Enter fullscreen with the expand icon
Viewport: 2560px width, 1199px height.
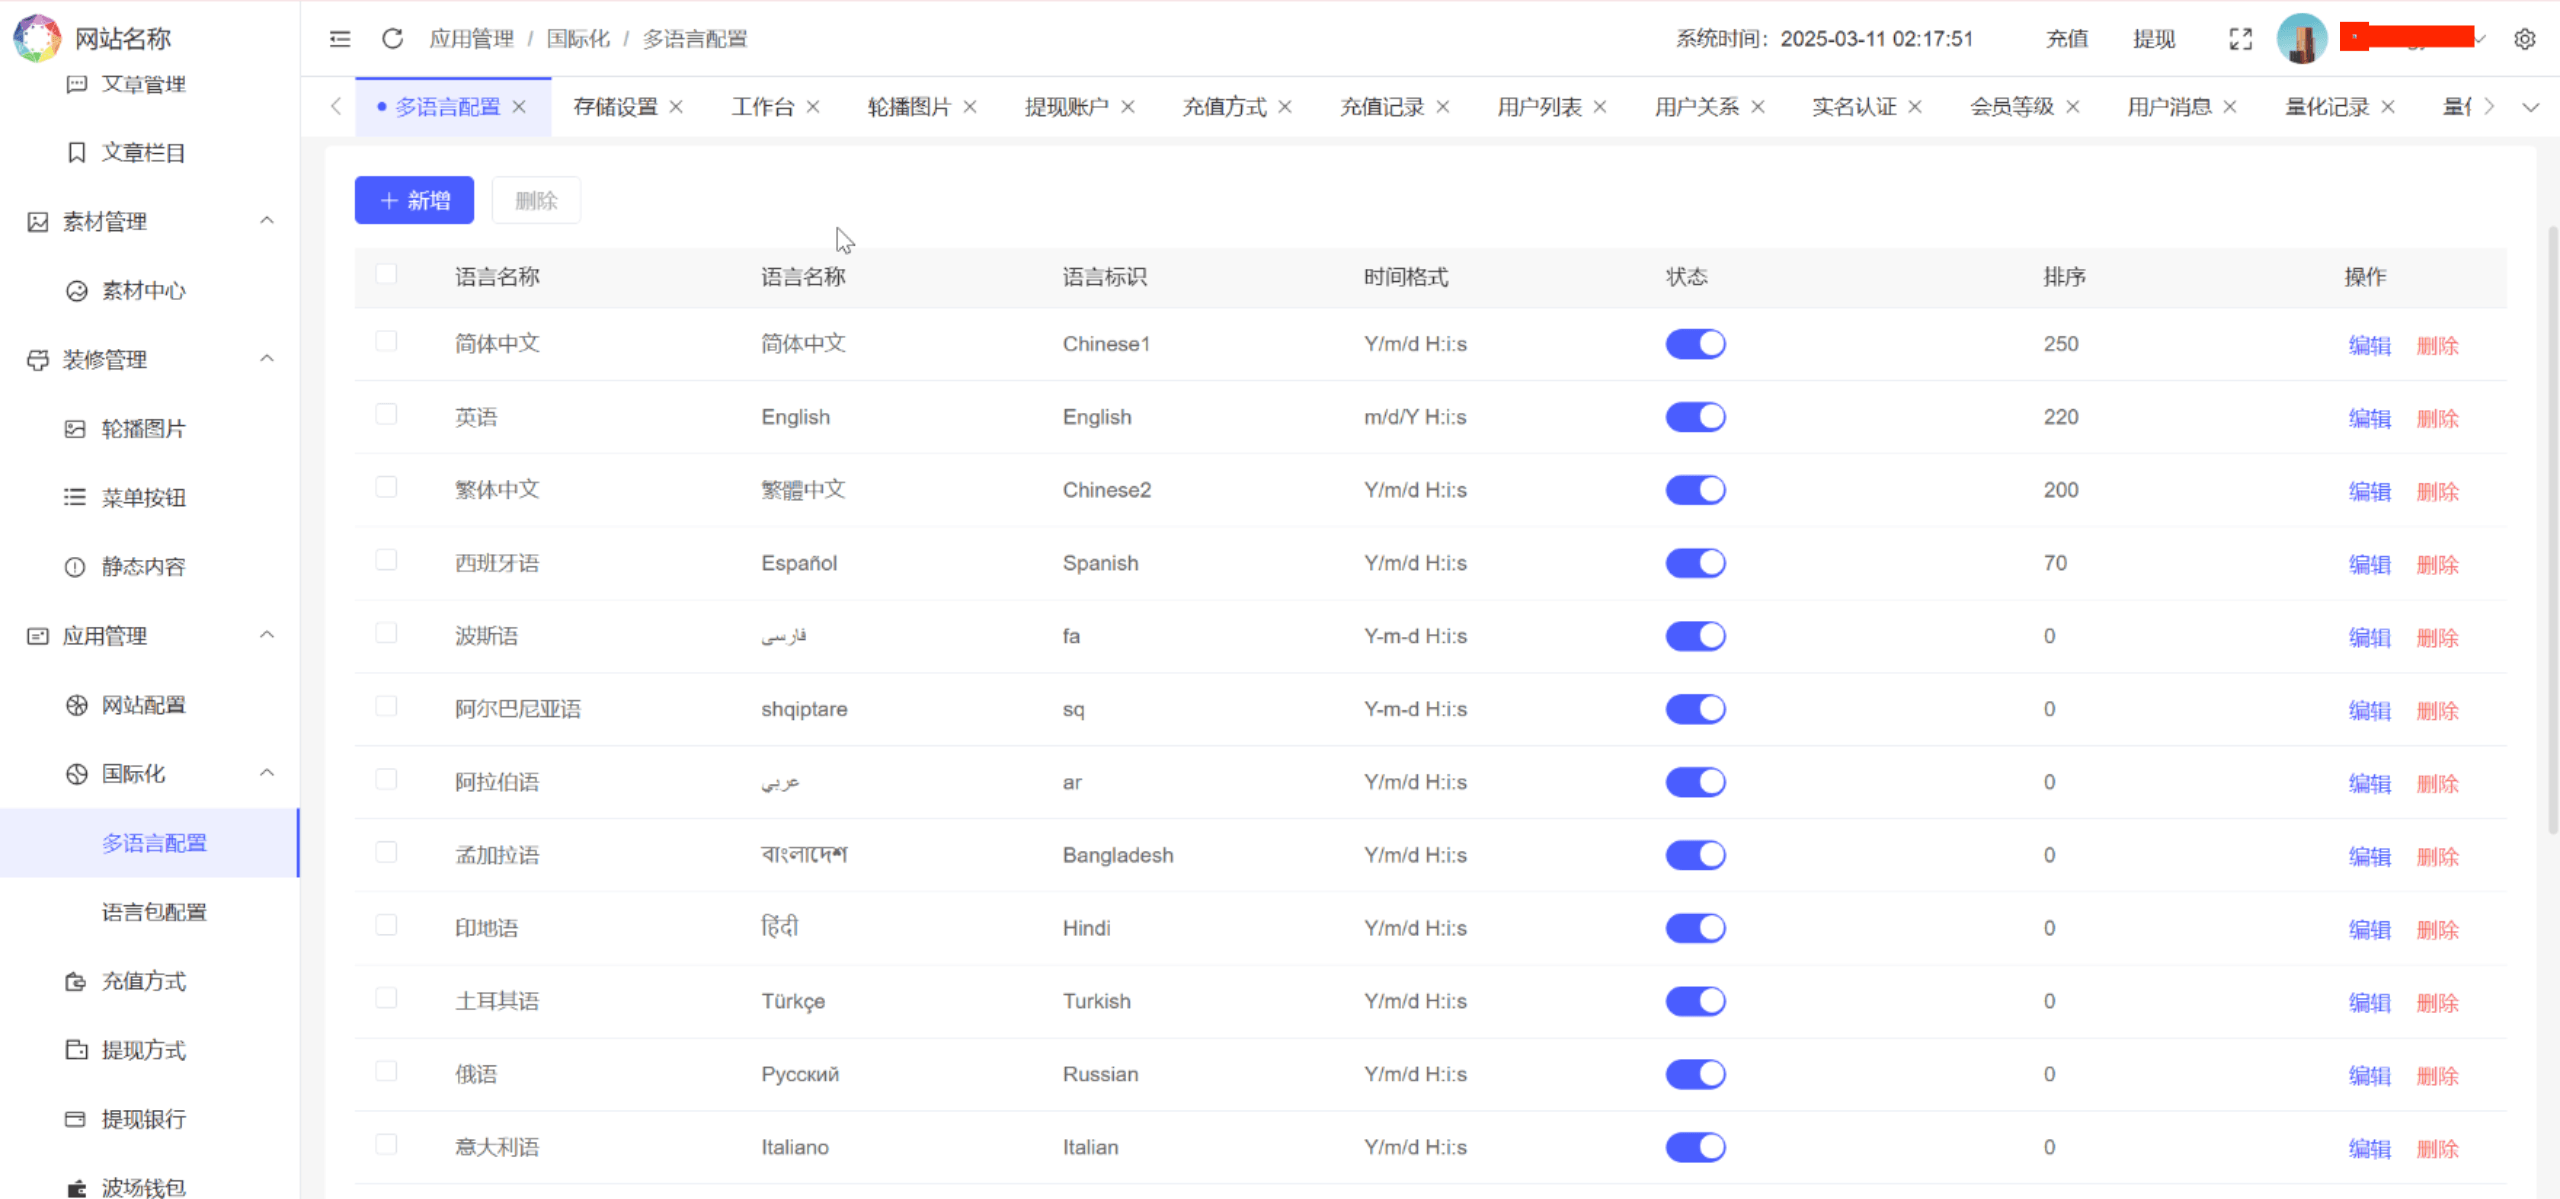pos(2240,39)
